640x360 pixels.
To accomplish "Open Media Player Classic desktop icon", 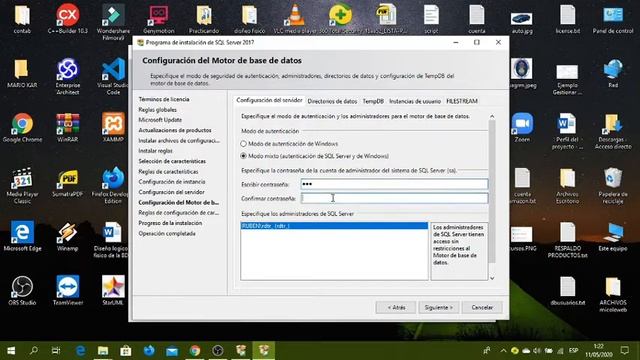I will (22, 185).
